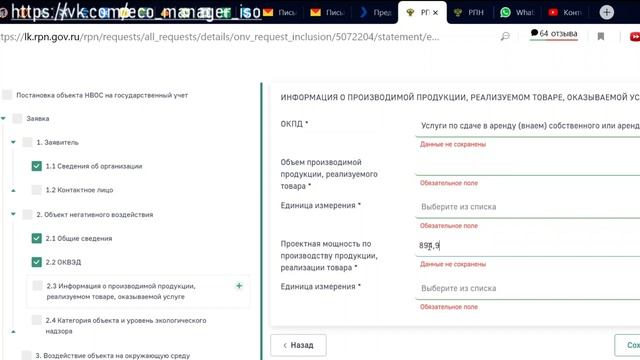Open the 64 отзыва site reviews
The height and width of the screenshot is (360, 640).
(554, 33)
